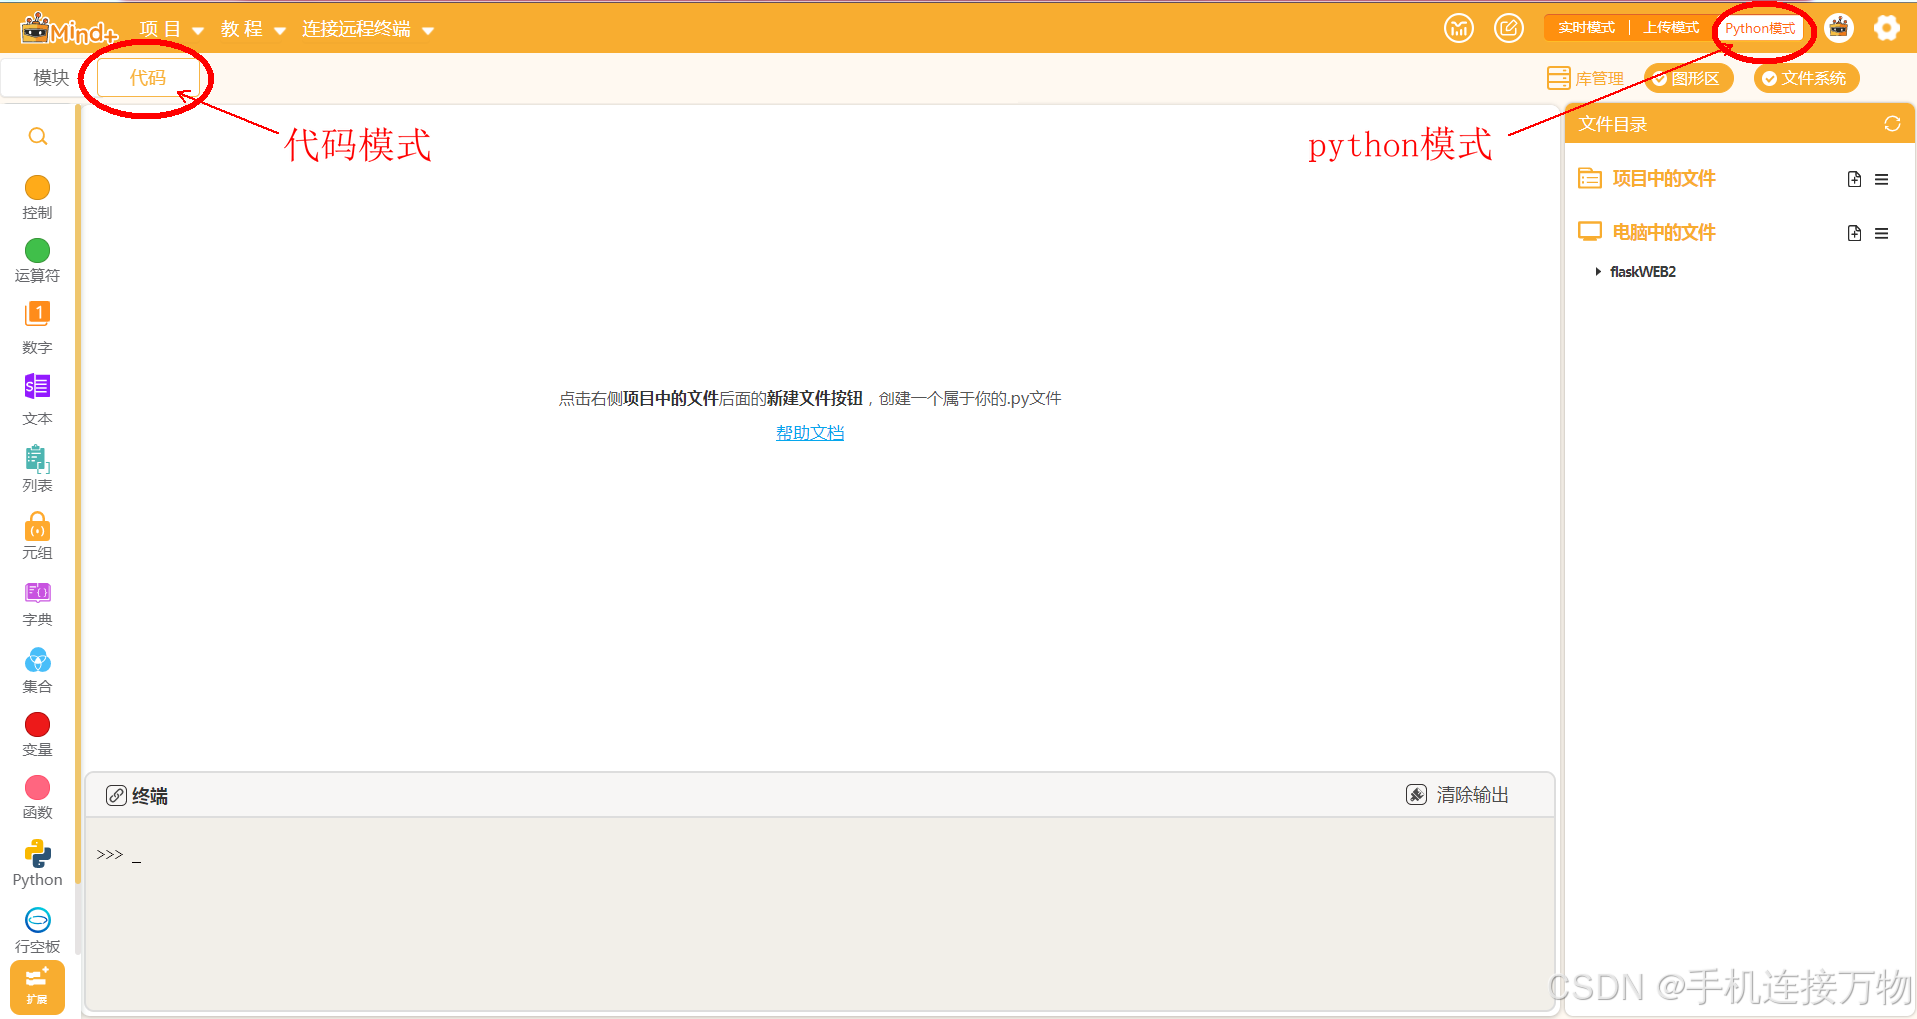Open the search icon in the sidebar

(38, 136)
